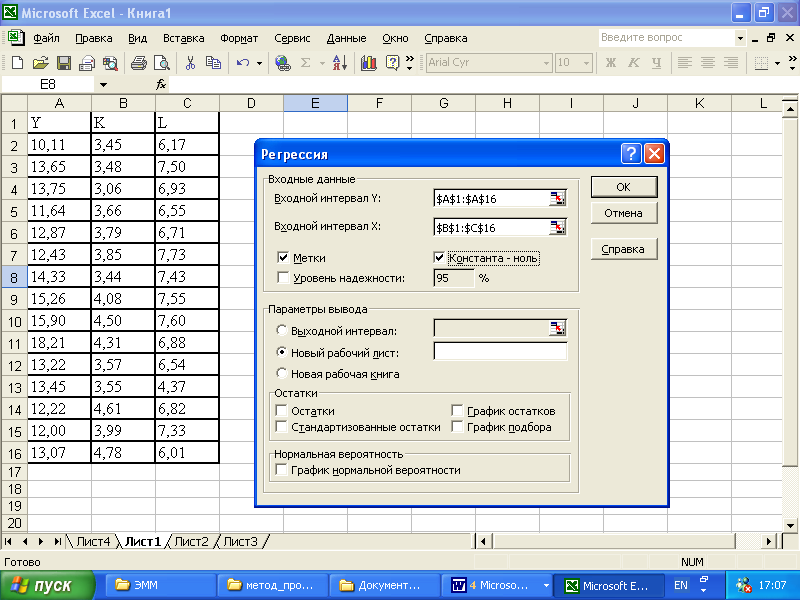Viewport: 800px width, 600px height.
Task: Uncheck the Константа - ноль checkbox
Action: 439,257
